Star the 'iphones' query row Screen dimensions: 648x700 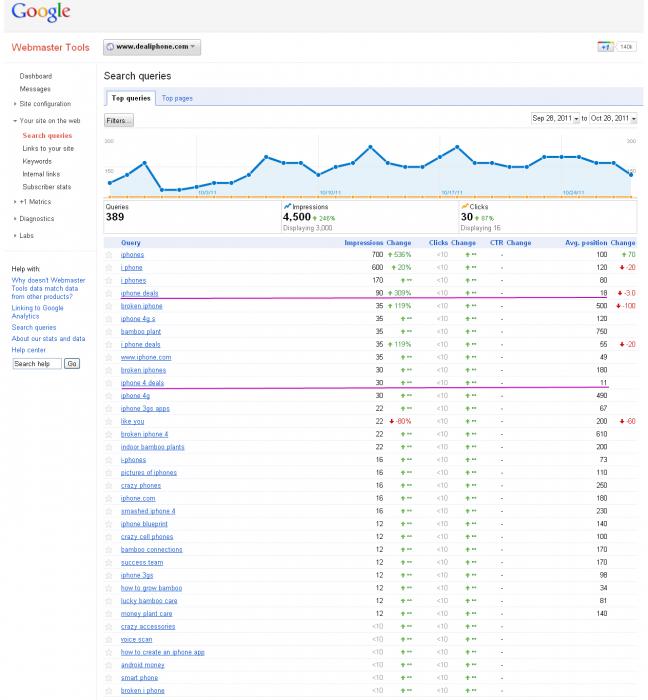[x=108, y=255]
